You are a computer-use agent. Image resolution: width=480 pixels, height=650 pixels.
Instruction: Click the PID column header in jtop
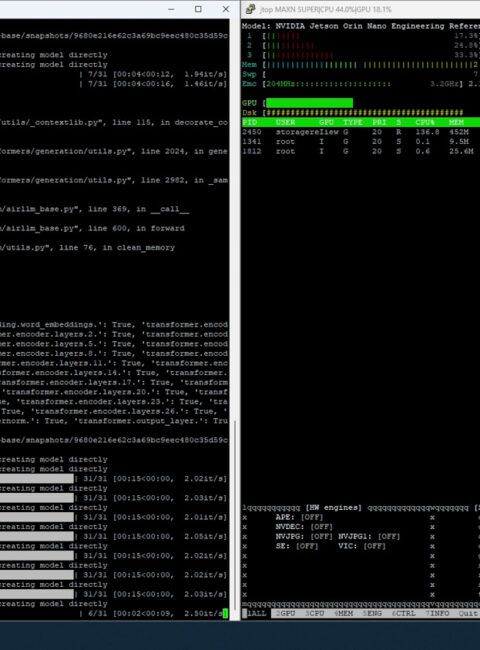pyautogui.click(x=250, y=122)
